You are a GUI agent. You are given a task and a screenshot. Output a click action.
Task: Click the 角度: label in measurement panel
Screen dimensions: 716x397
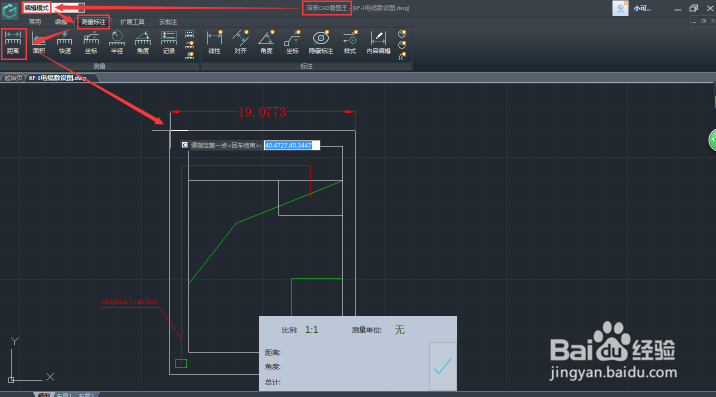pyautogui.click(x=273, y=367)
